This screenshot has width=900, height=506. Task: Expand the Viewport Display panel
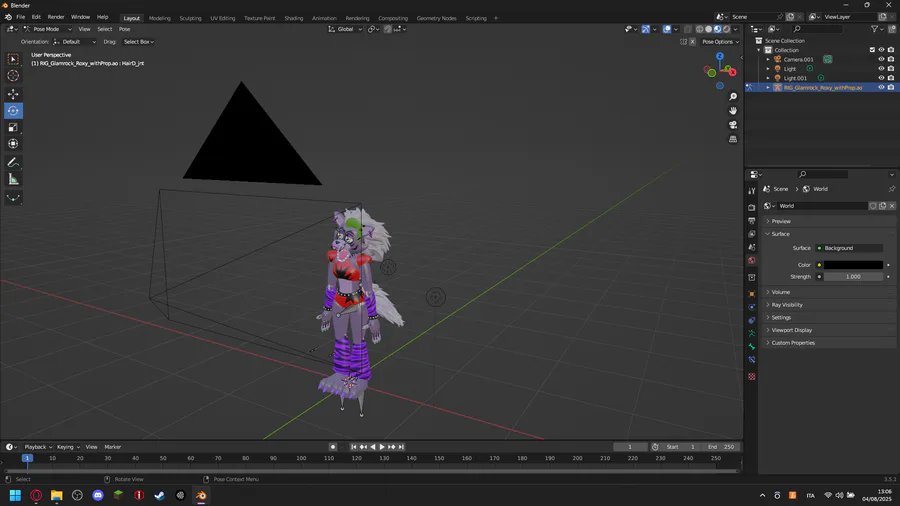(830, 330)
